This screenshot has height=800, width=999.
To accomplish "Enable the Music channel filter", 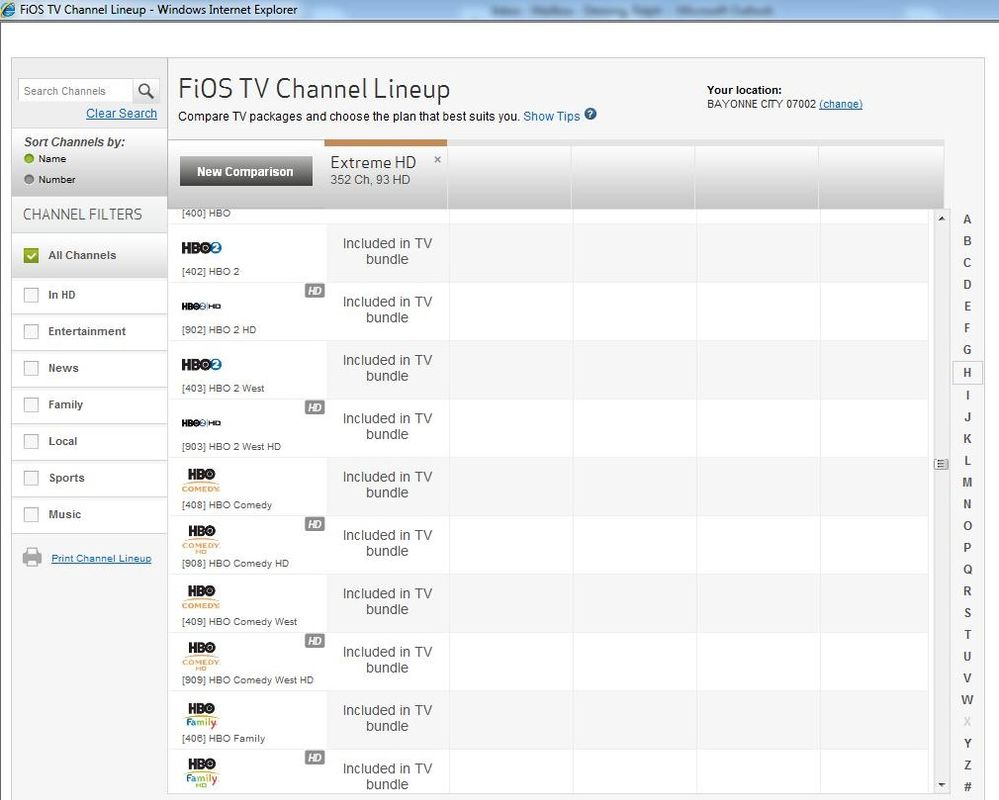I will coord(31,515).
